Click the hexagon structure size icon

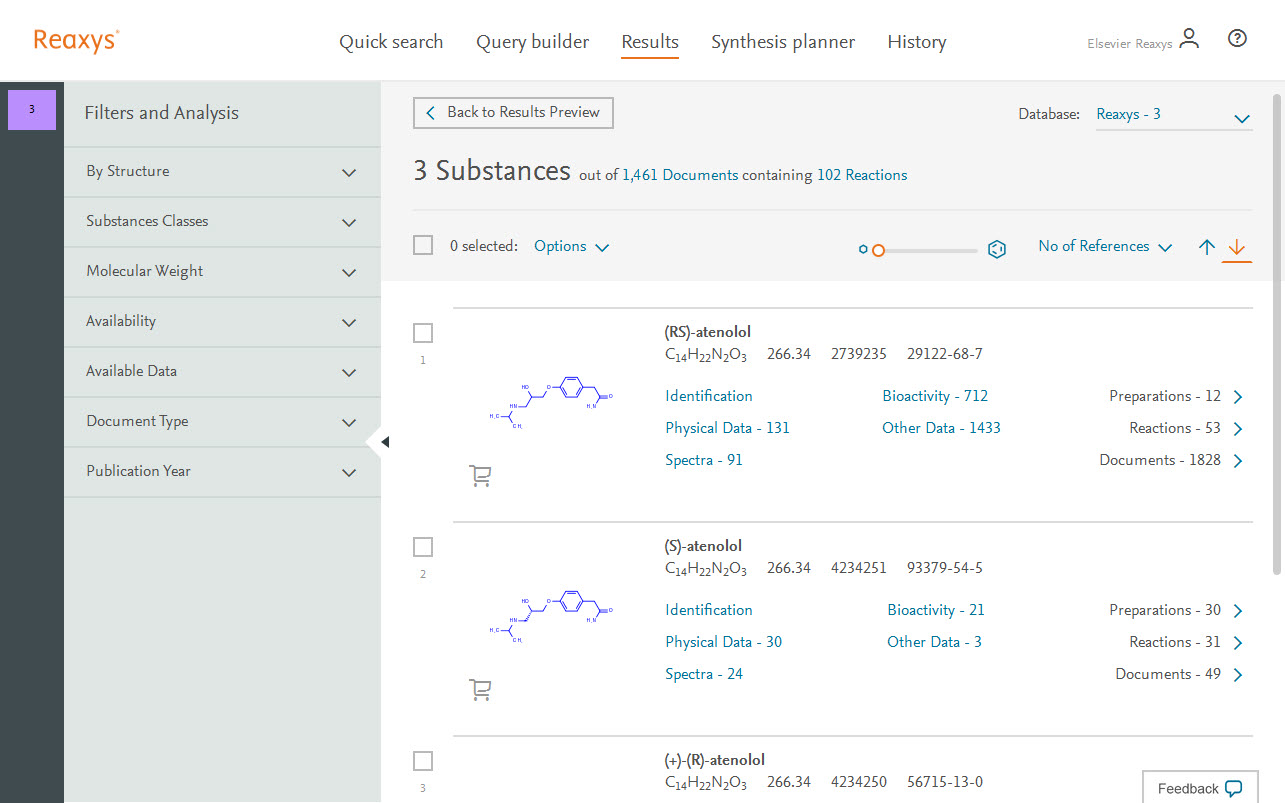click(x=996, y=249)
